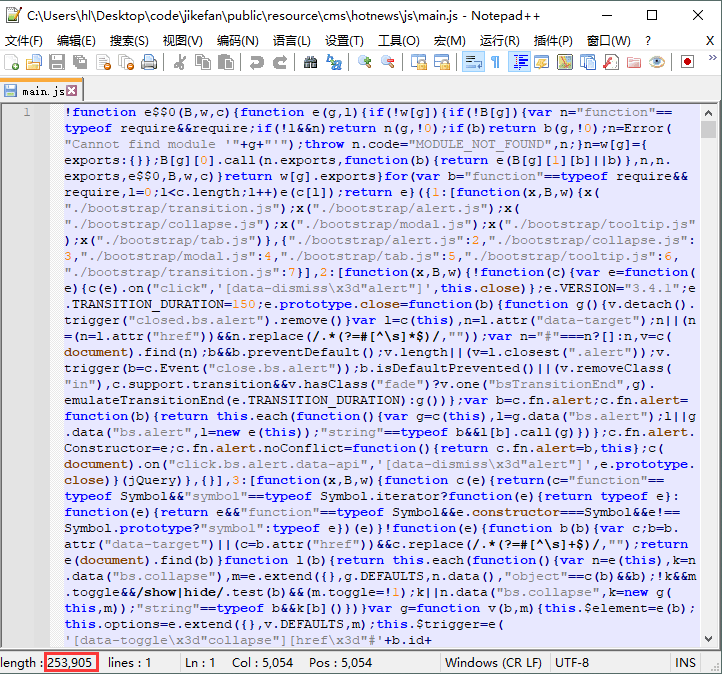722x674 pixels.
Task: Click line number 1 in the margin
Action: point(27,112)
